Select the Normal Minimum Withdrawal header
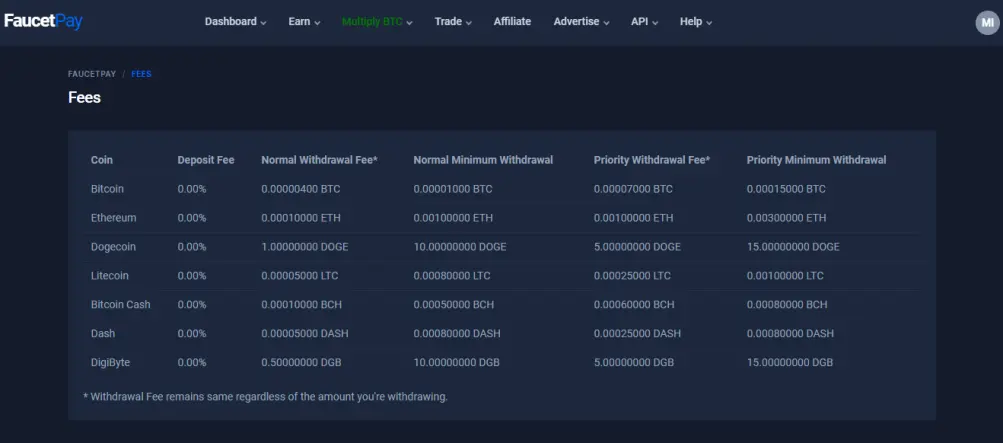 tap(483, 160)
